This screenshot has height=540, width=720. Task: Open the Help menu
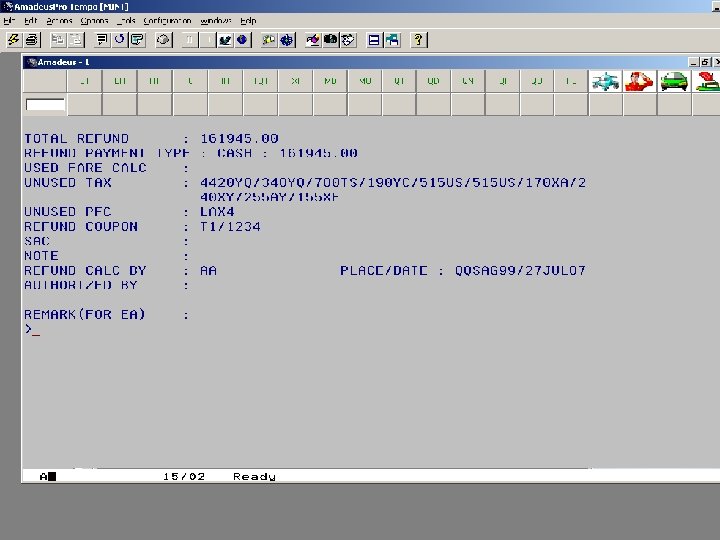pyautogui.click(x=248, y=21)
